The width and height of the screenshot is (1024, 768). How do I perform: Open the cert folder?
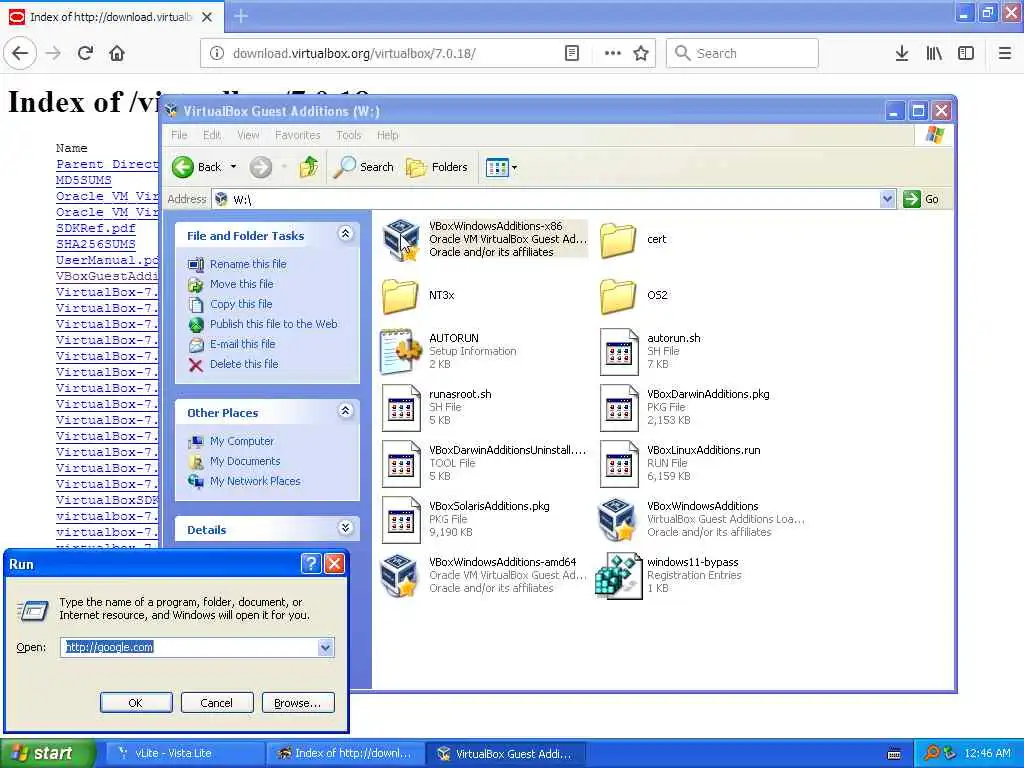click(617, 240)
